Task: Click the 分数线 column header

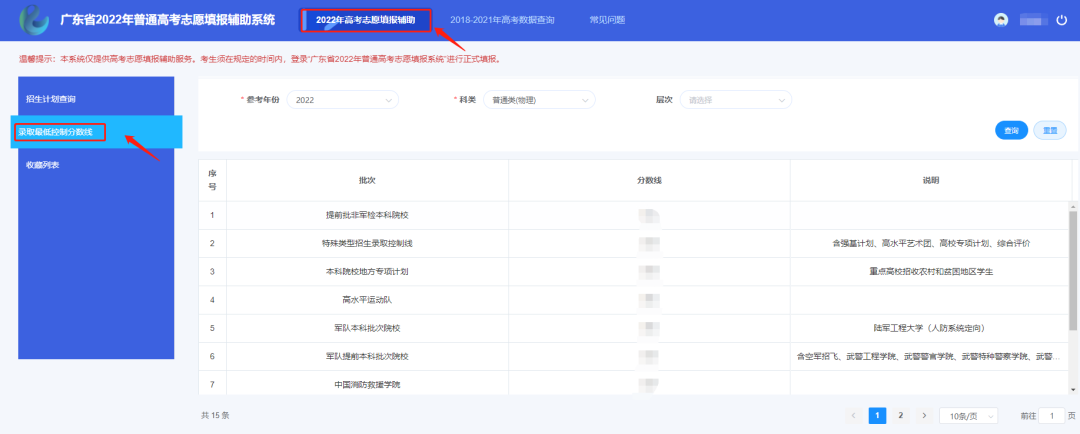Action: (x=649, y=180)
